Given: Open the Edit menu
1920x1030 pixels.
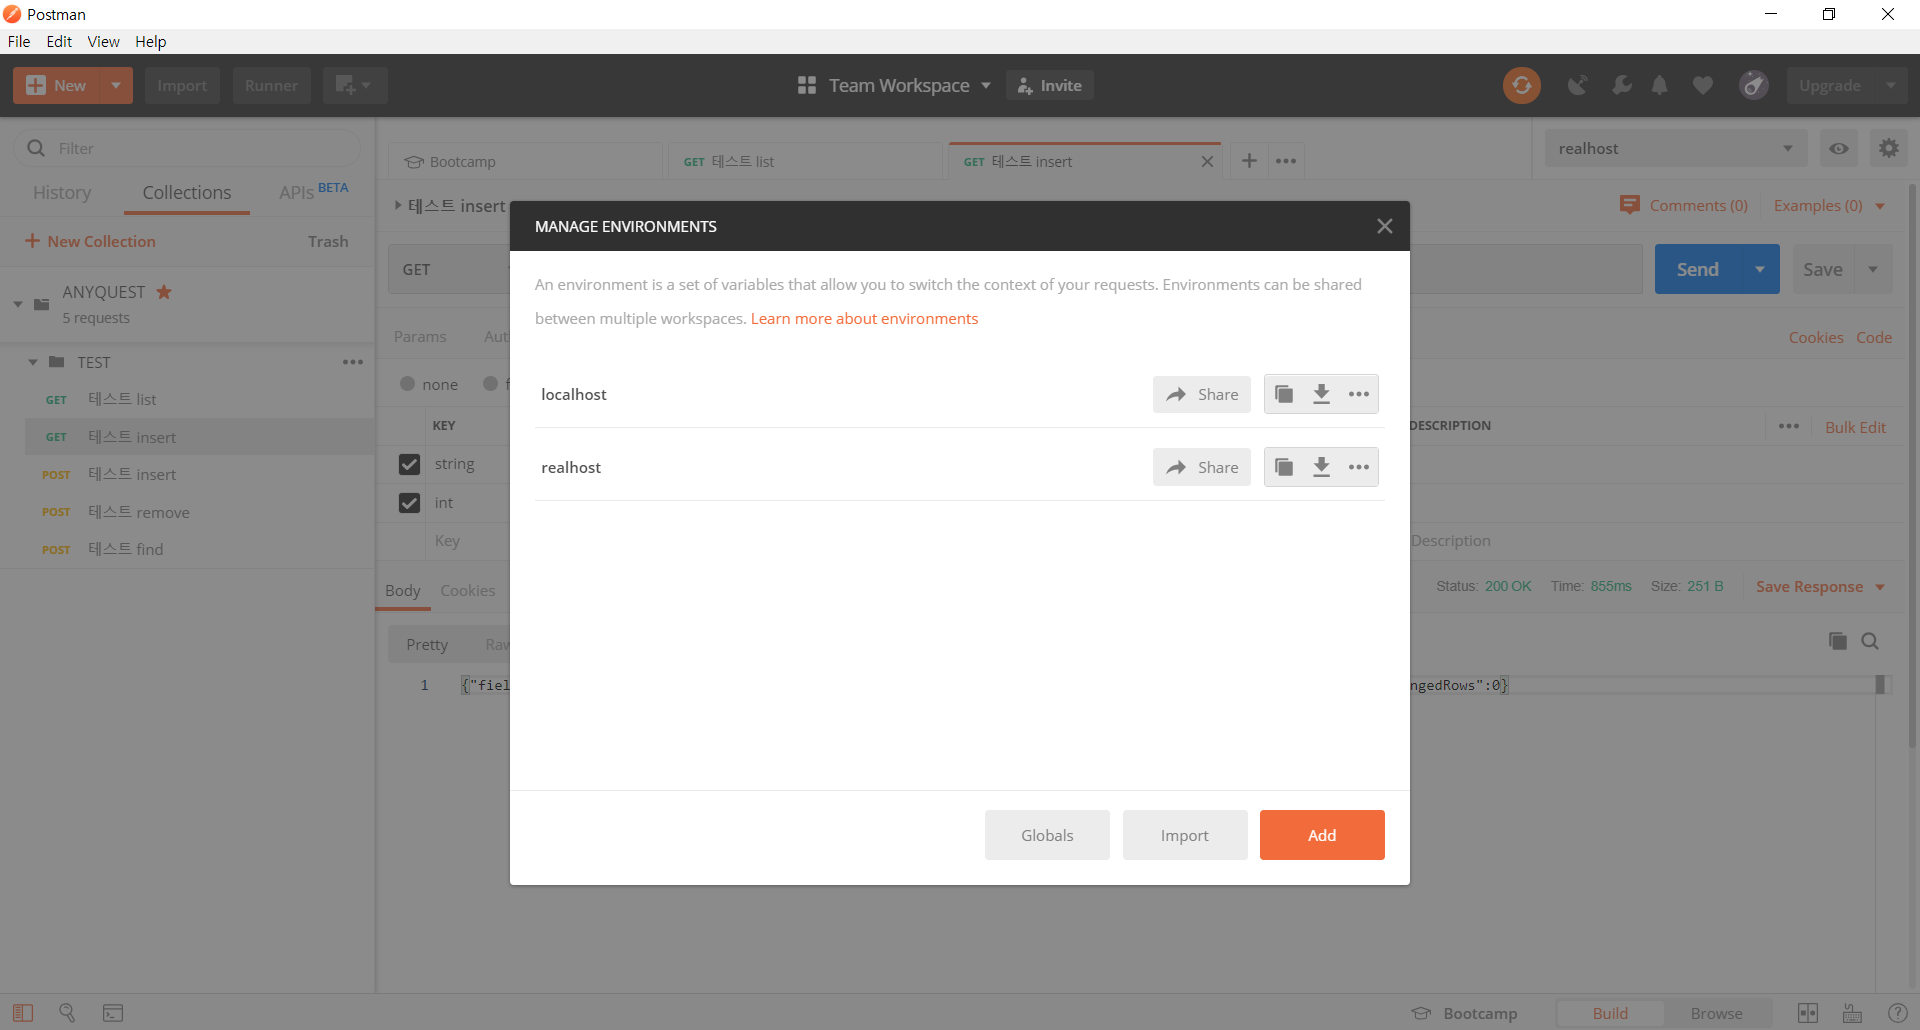Looking at the screenshot, I should click(x=59, y=41).
